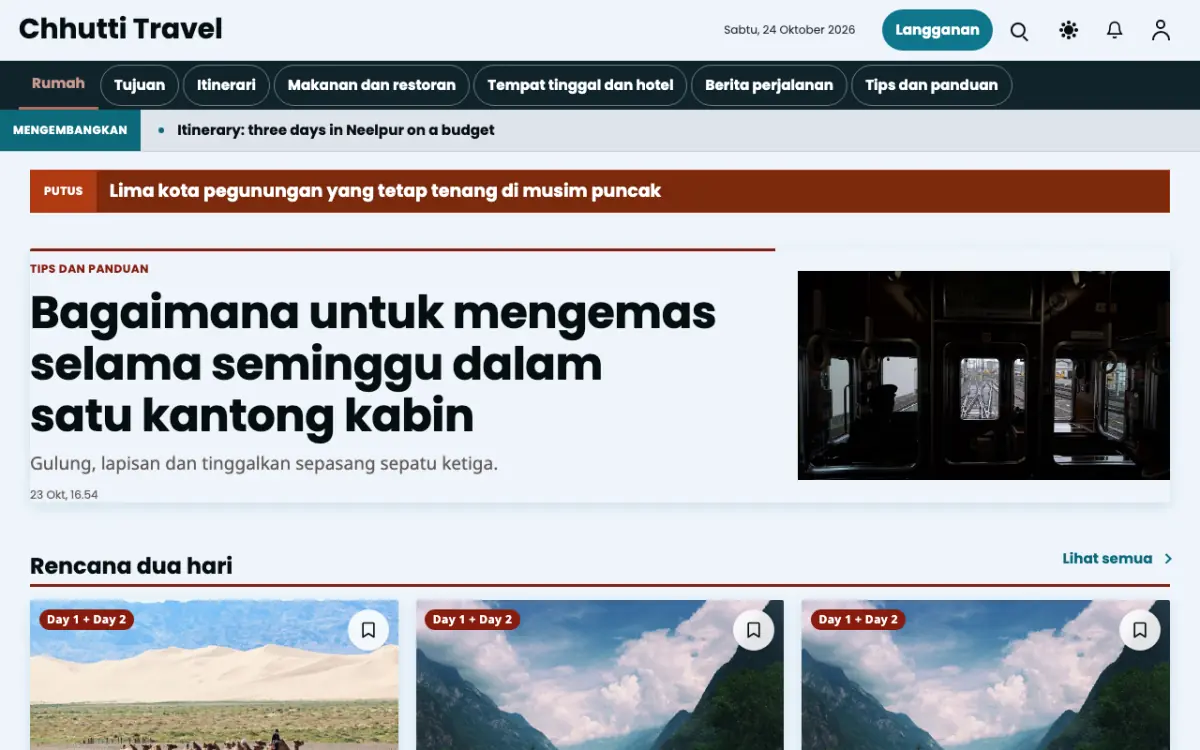Image resolution: width=1200 pixels, height=750 pixels.
Task: Open article Bagaimana untuk mengemas selama seminggu
Action: pyautogui.click(x=373, y=364)
